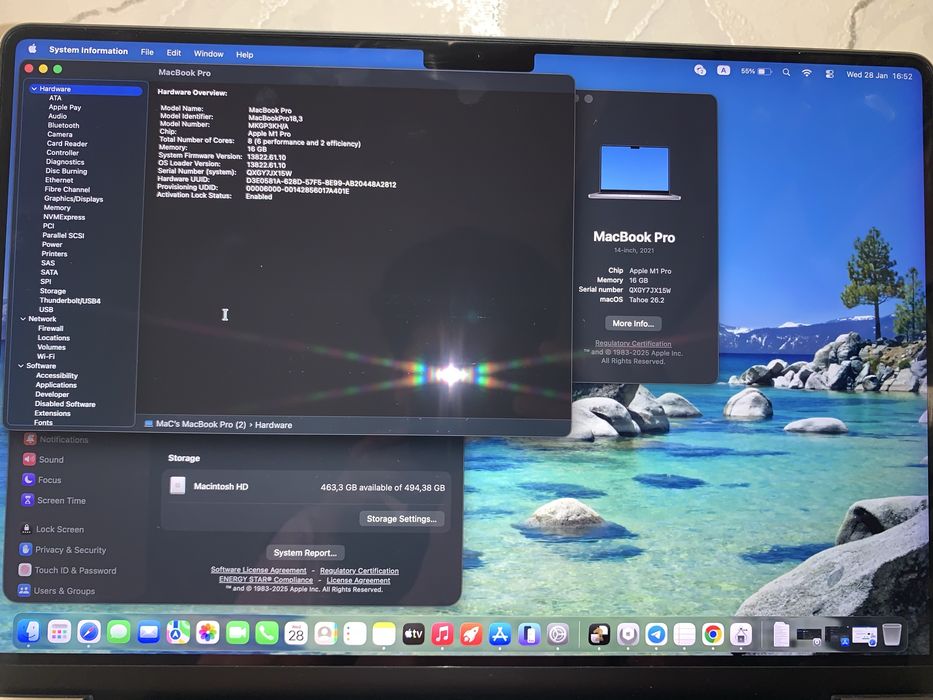
Task: Select Thunderbolt/USB4 in sidebar
Action: tap(70, 301)
